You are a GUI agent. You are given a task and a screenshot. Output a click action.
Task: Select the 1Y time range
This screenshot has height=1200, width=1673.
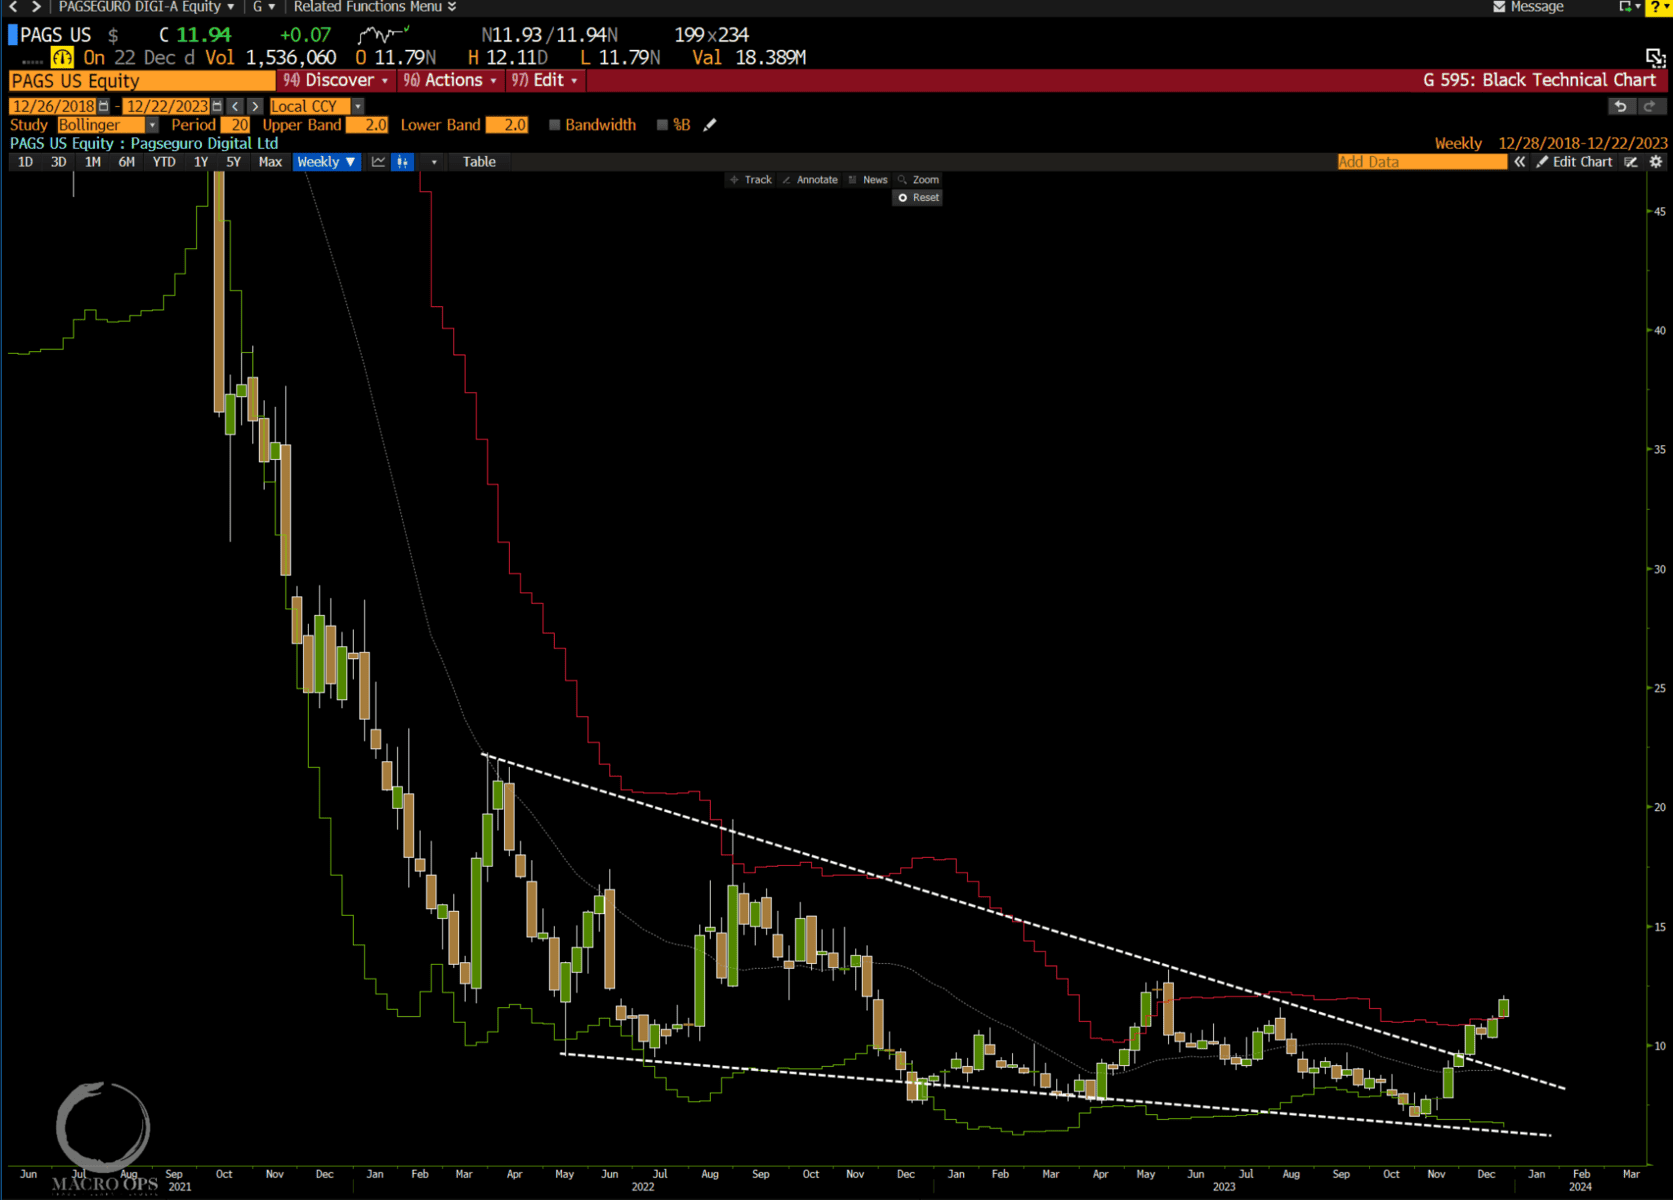point(201,162)
